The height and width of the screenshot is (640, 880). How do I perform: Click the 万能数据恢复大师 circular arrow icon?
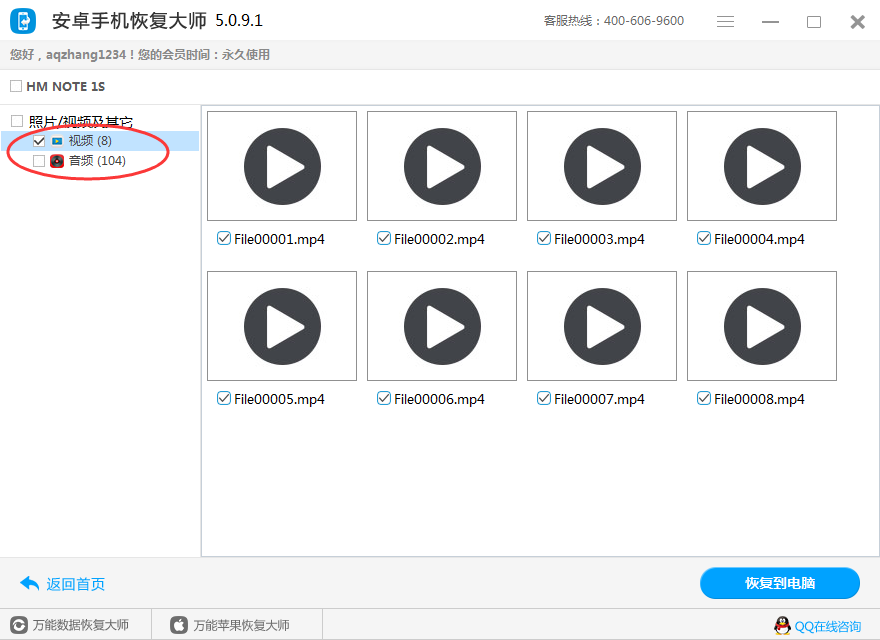click(19, 625)
